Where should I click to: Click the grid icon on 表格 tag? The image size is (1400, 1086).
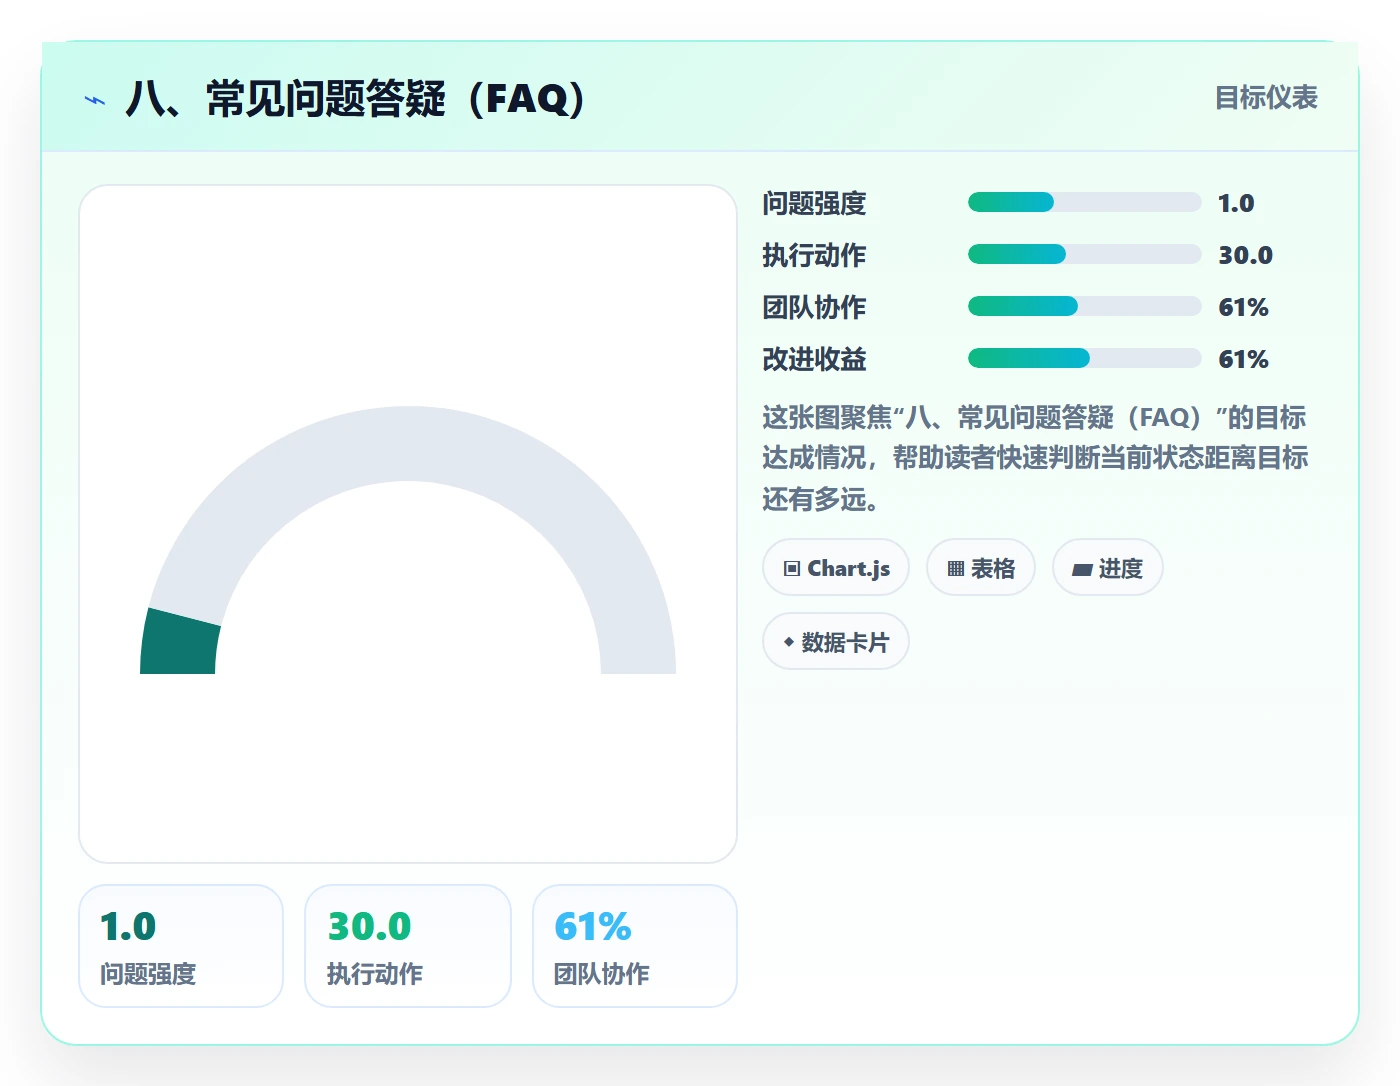[x=956, y=569]
